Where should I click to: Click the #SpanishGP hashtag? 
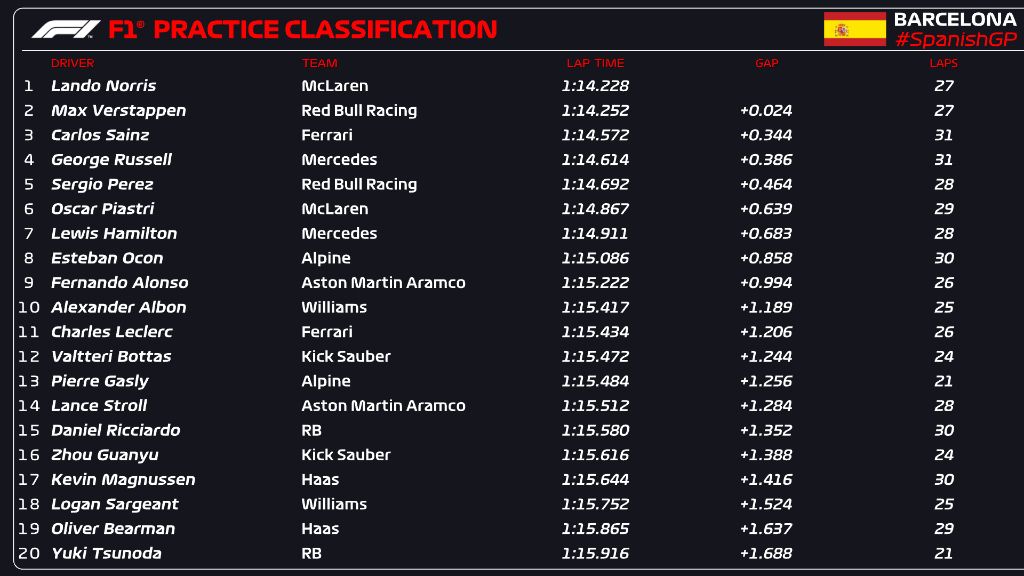click(955, 39)
